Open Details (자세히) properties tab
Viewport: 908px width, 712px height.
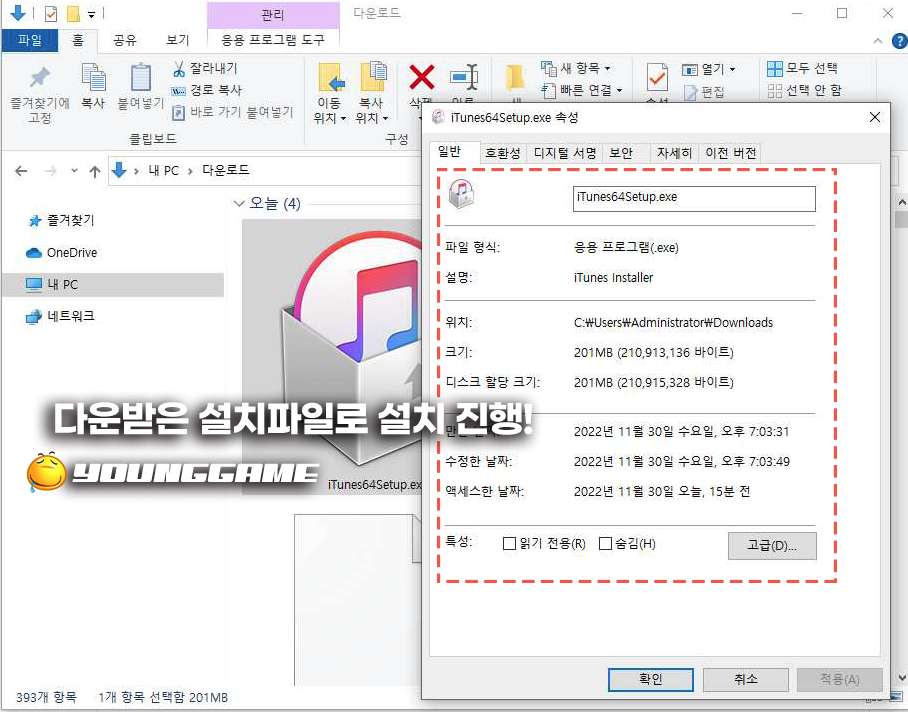click(x=674, y=153)
